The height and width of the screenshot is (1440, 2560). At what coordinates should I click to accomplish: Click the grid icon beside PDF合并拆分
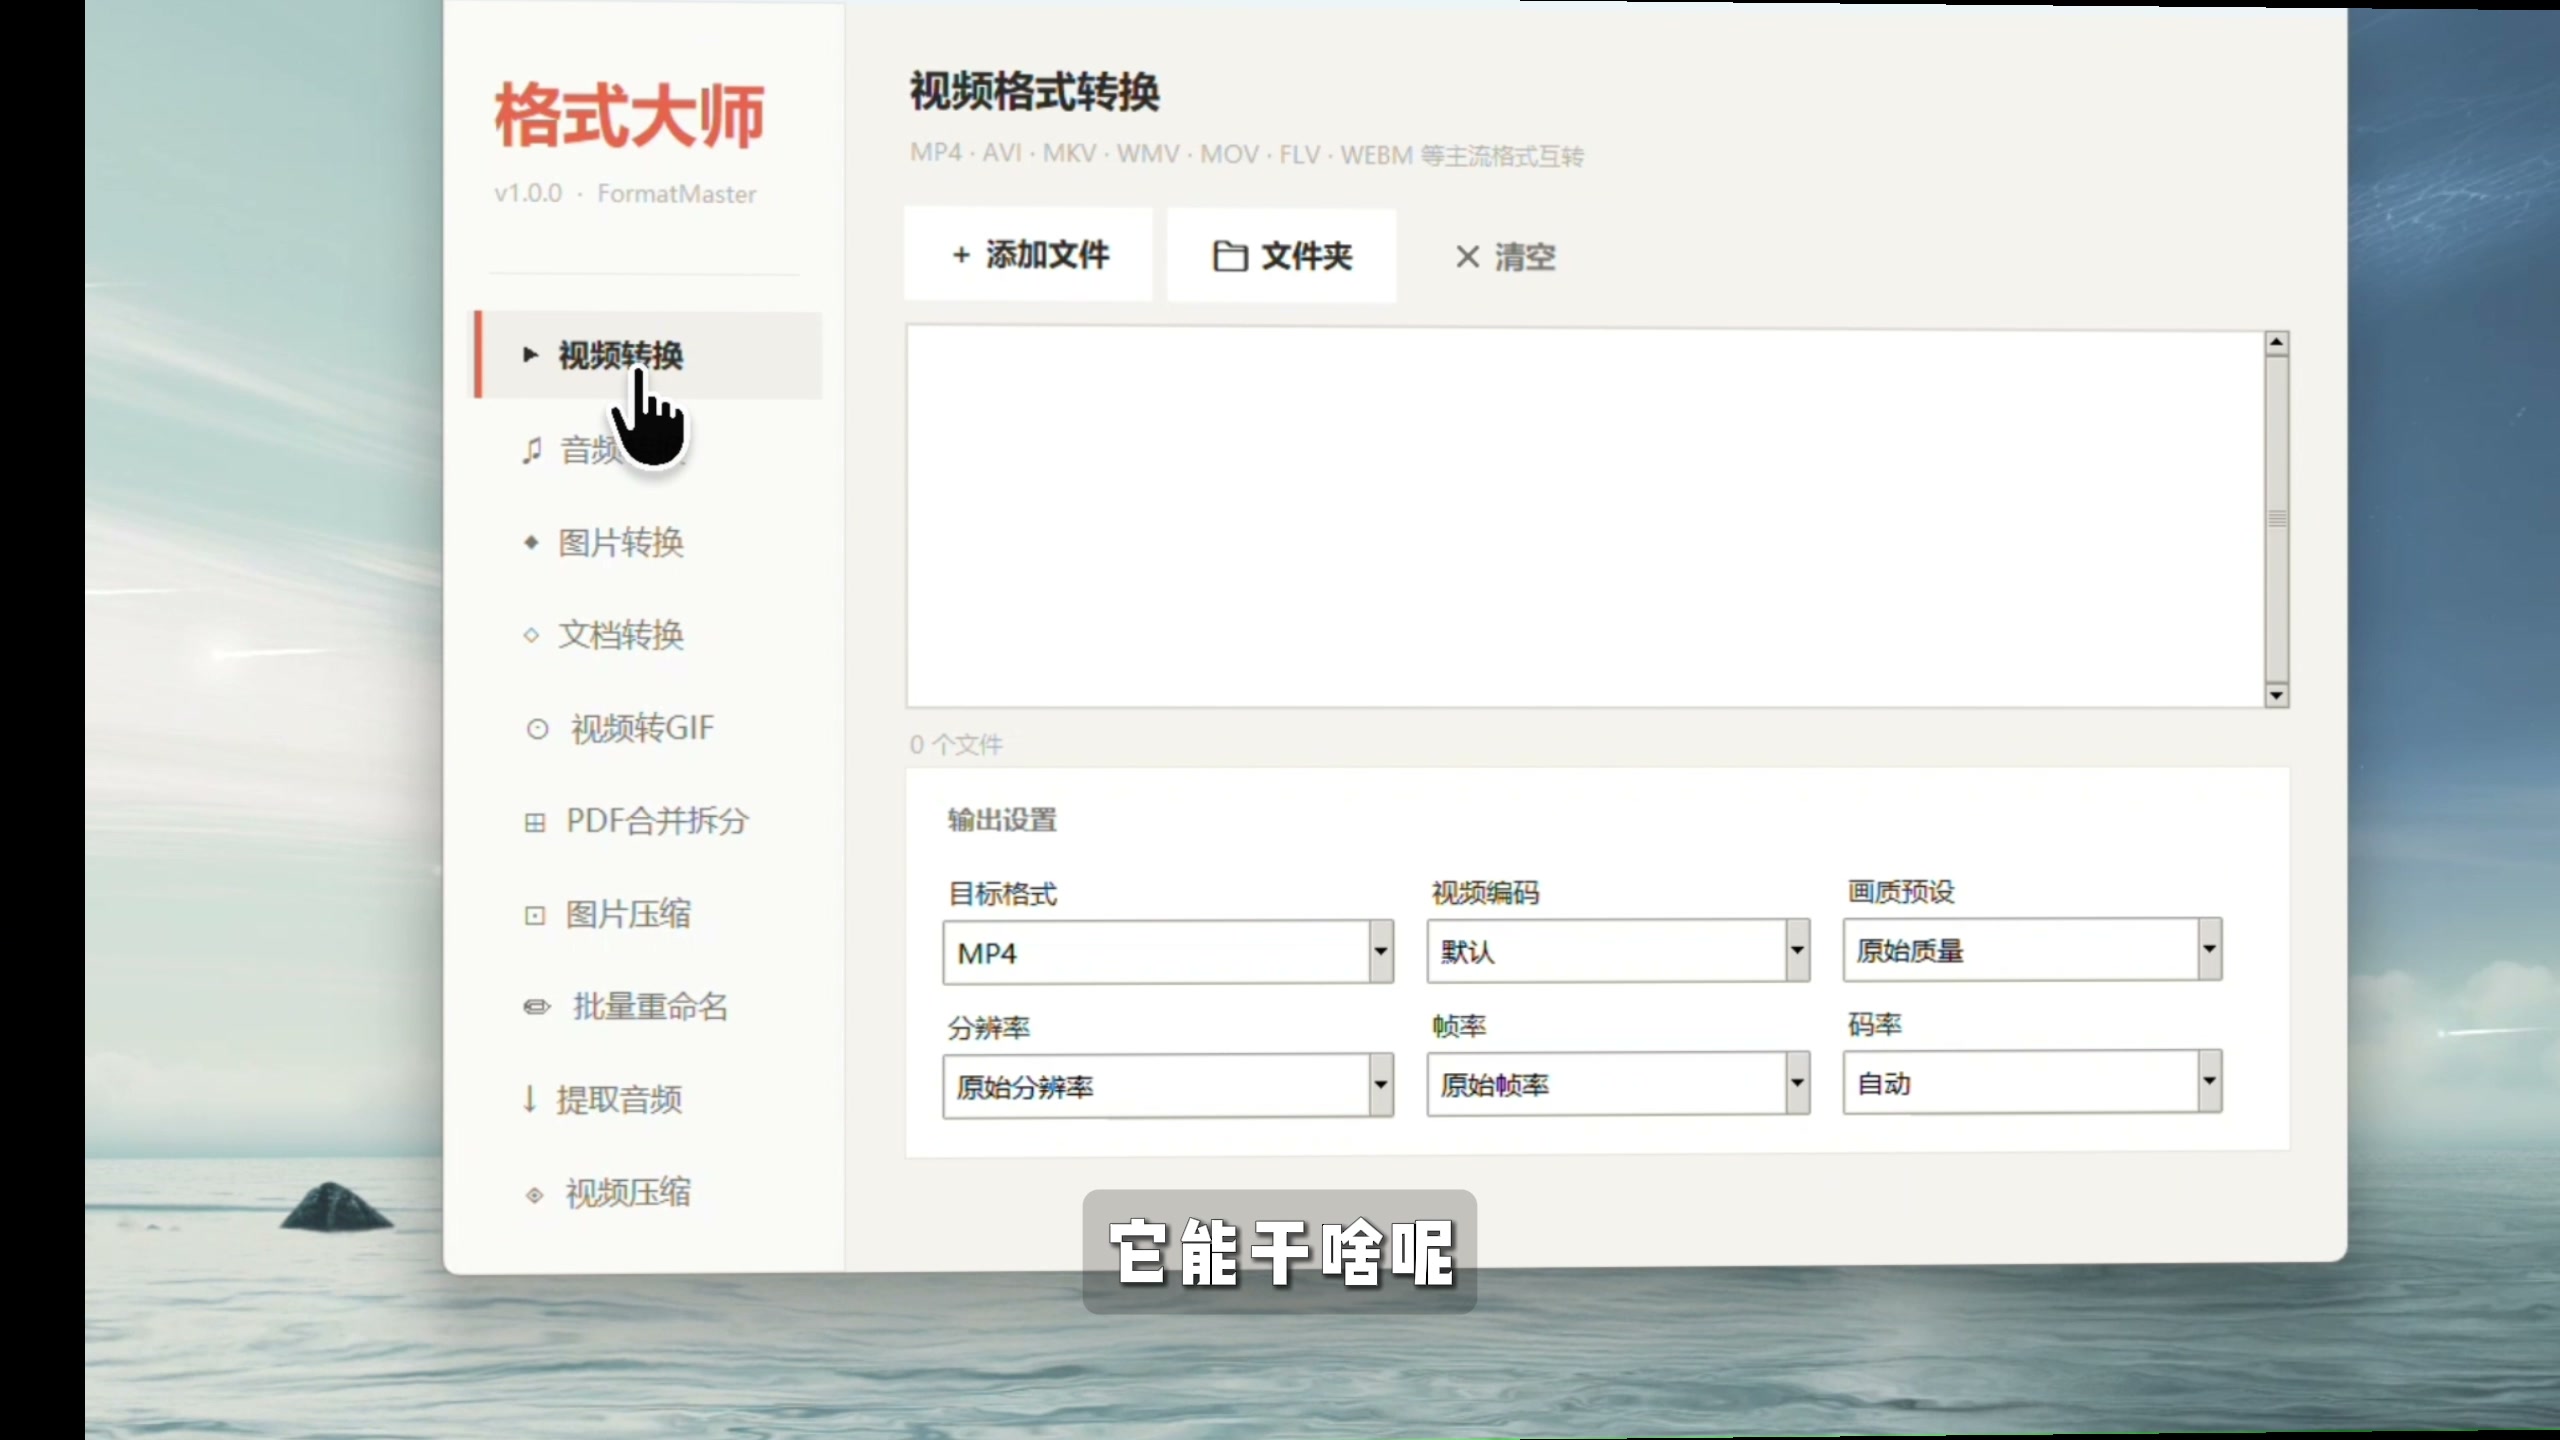pyautogui.click(x=535, y=823)
